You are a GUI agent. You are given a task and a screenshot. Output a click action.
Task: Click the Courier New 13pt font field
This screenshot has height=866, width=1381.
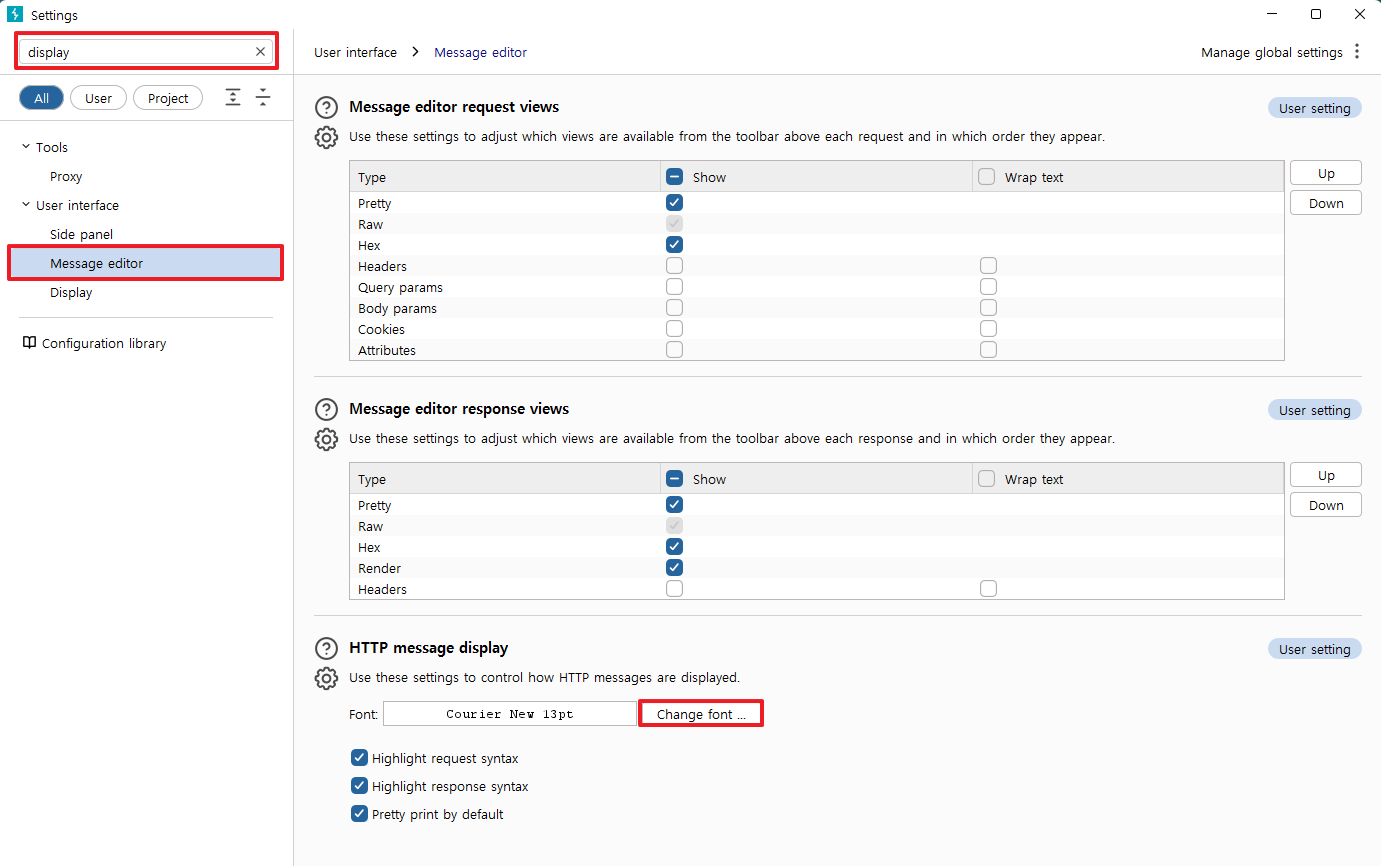(x=510, y=714)
